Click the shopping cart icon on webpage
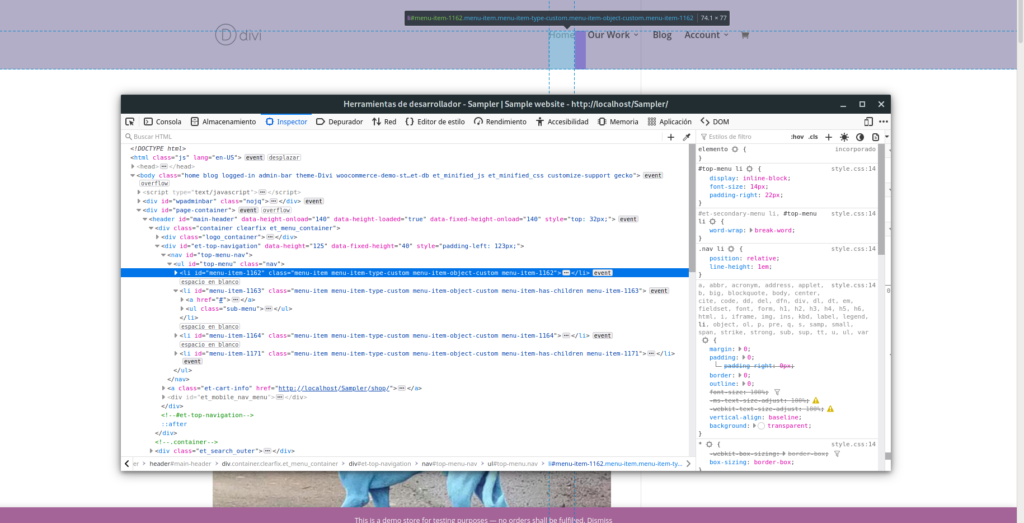The height and width of the screenshot is (523, 1024). pos(744,35)
